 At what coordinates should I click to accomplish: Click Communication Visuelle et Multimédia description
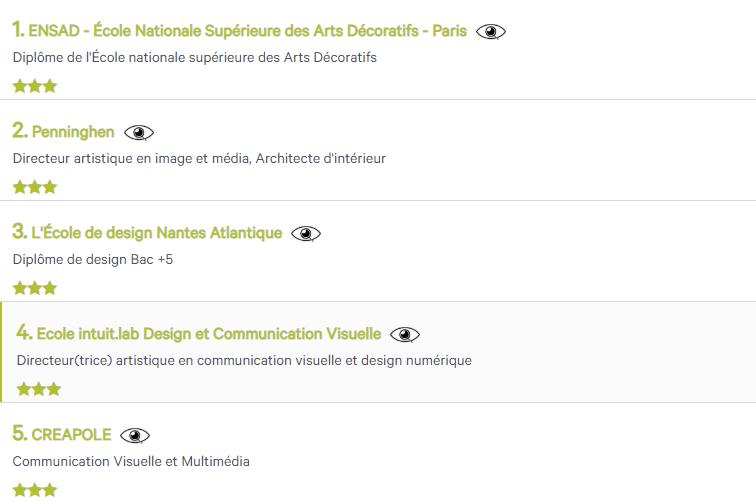pos(131,462)
